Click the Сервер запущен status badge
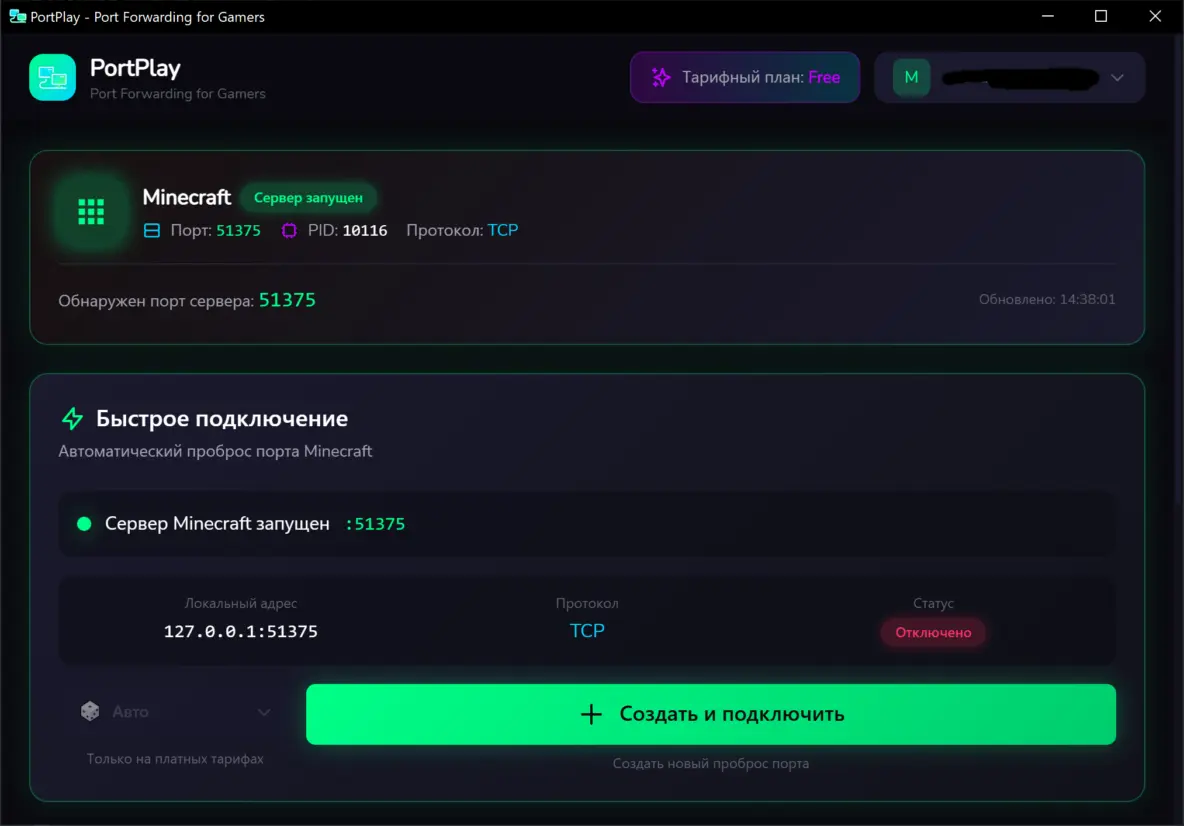Image resolution: width=1184 pixels, height=826 pixels. [x=308, y=197]
